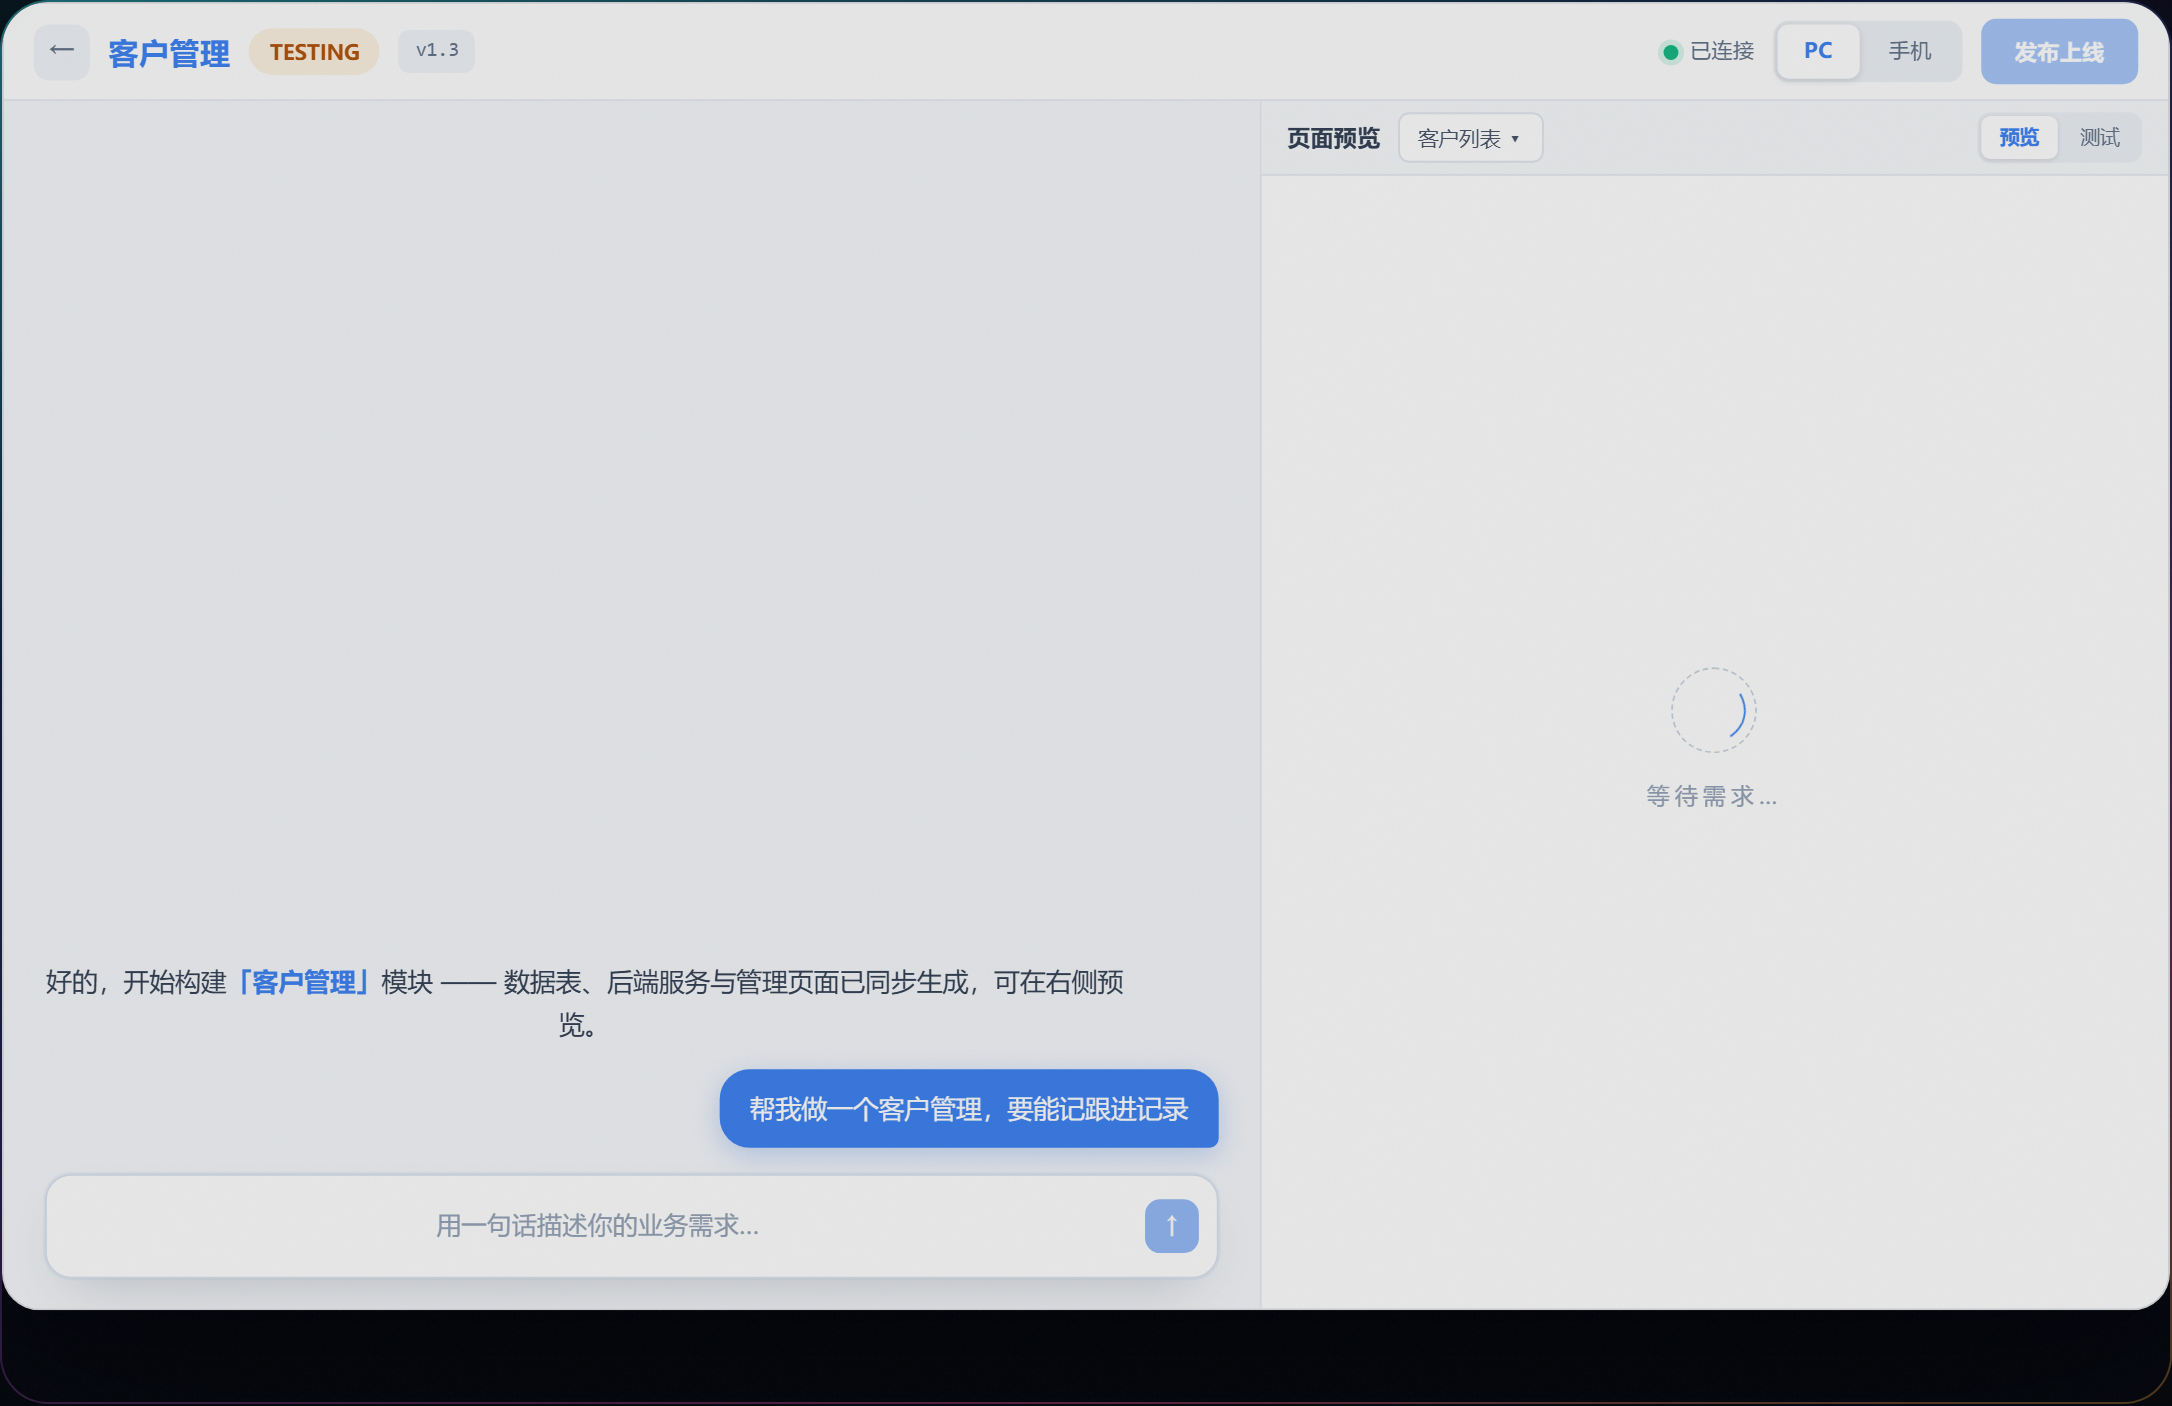
Task: Select the 预览 tab
Action: click(2019, 138)
